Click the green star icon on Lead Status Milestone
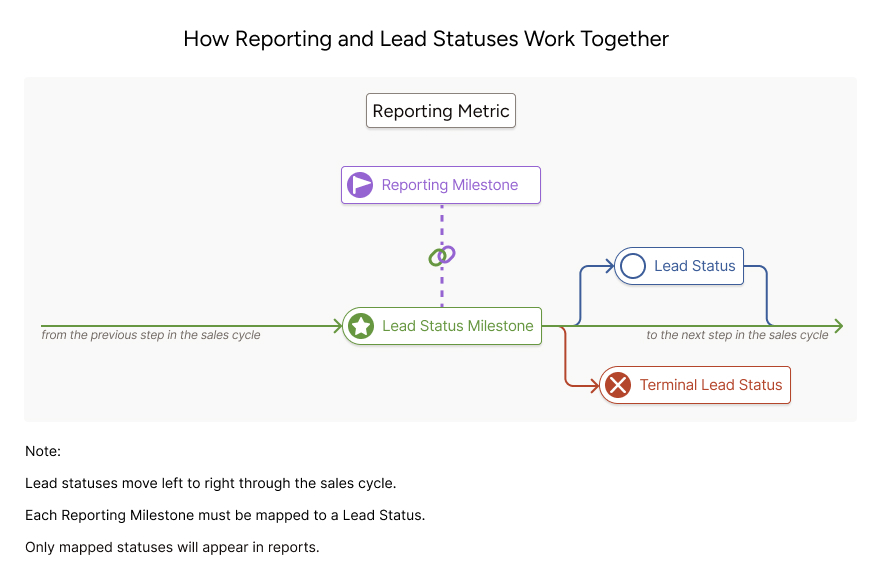This screenshot has width=881, height=581. 361,326
